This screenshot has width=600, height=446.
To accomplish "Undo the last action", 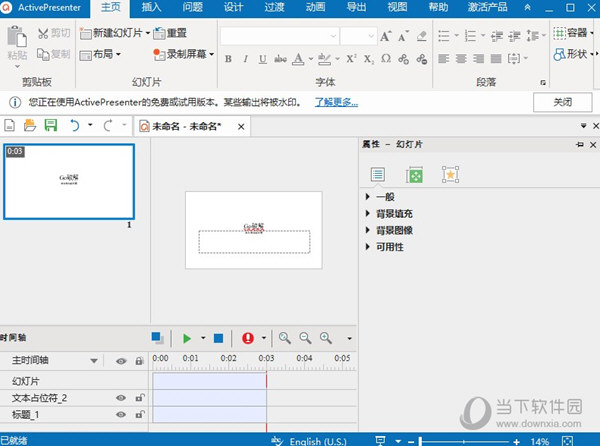I will tap(74, 126).
